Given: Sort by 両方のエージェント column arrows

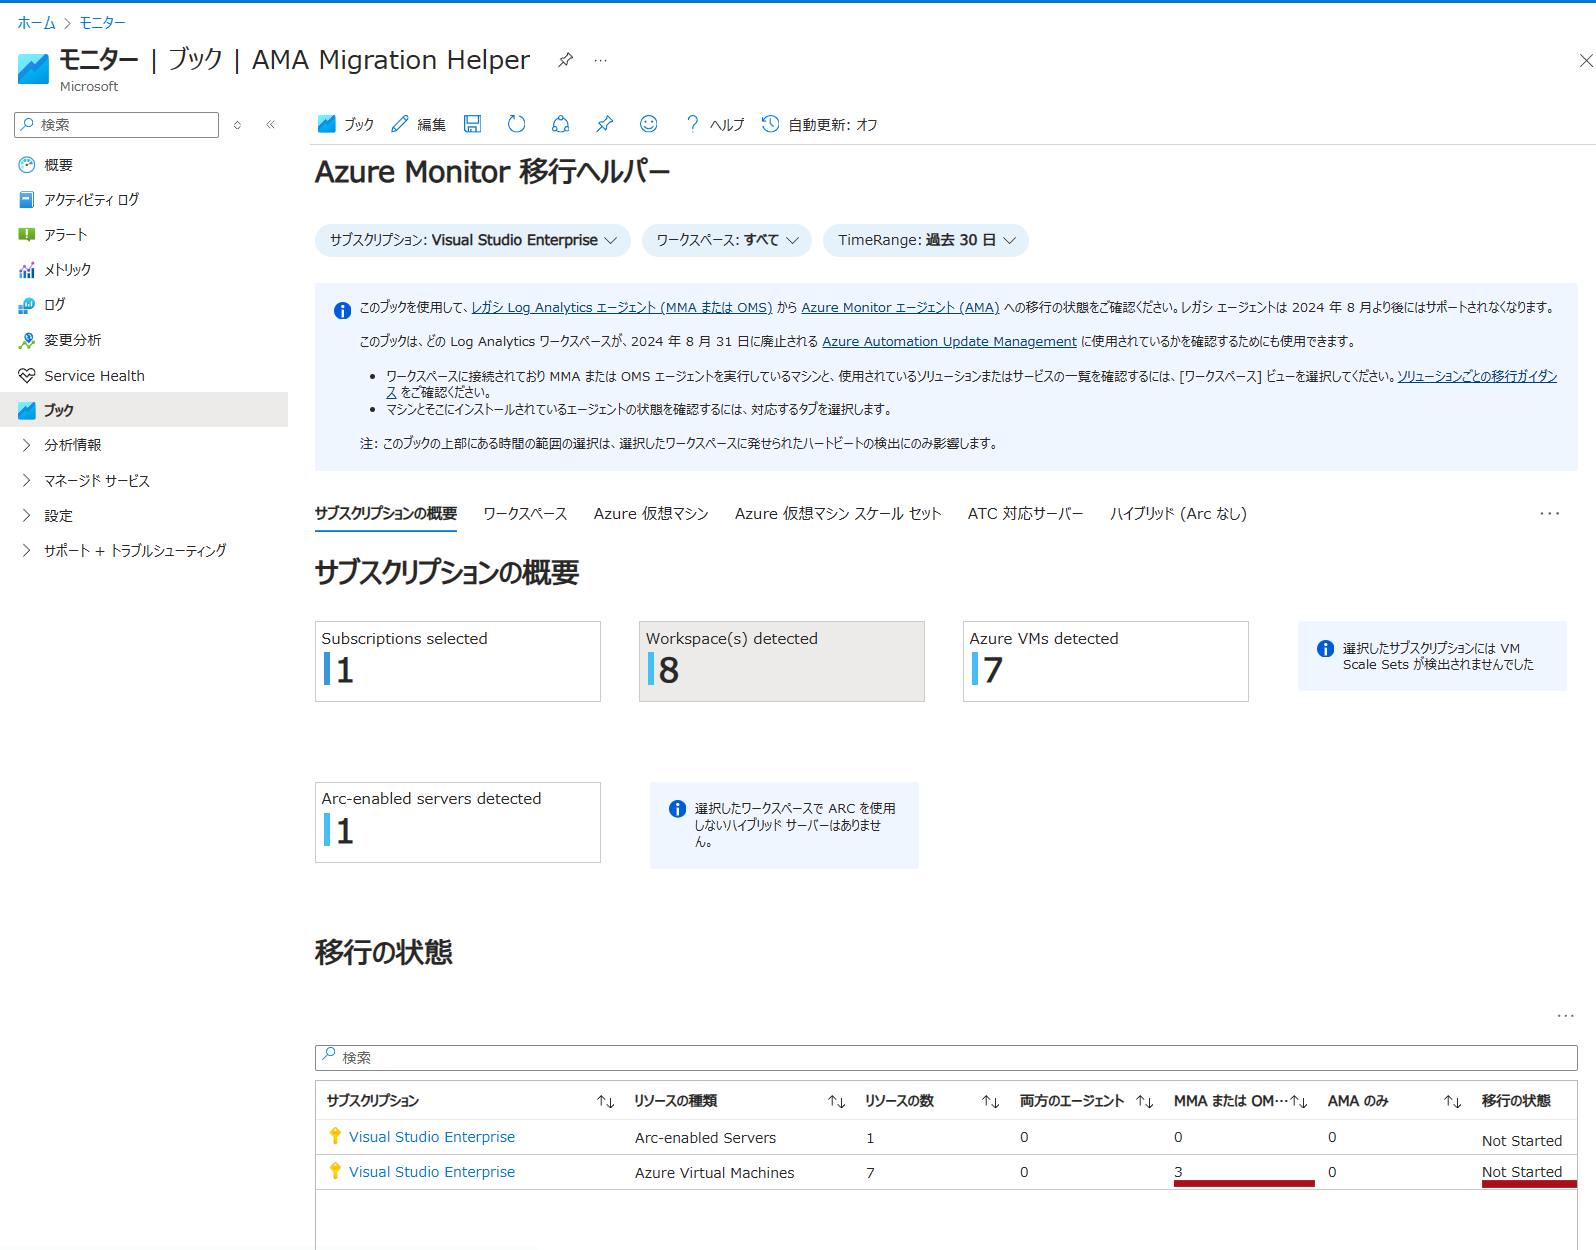Looking at the screenshot, I should 1145,1101.
